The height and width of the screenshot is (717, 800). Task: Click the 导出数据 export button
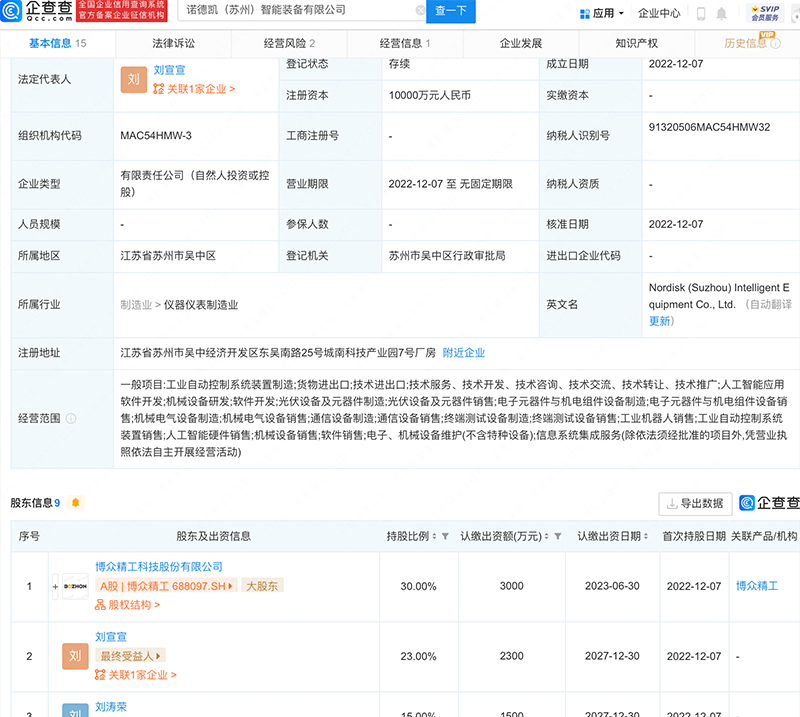[695, 504]
